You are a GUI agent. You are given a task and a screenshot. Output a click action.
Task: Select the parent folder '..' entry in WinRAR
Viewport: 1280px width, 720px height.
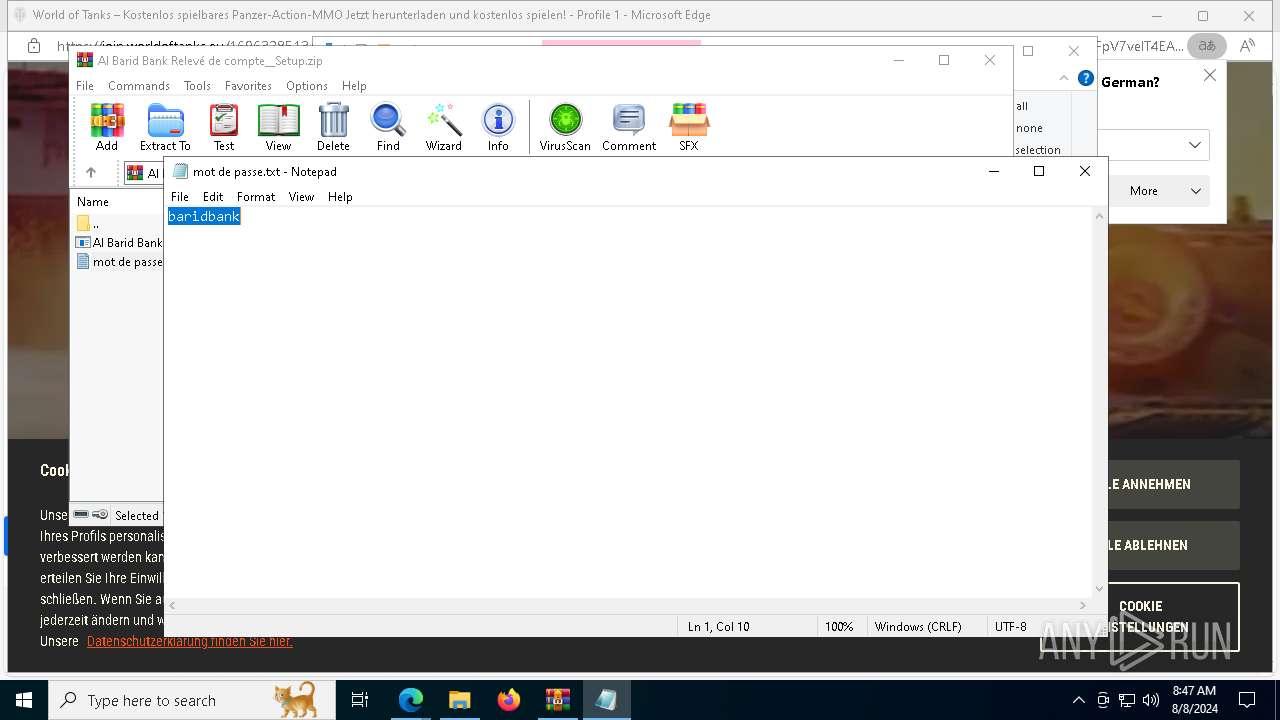coord(90,223)
